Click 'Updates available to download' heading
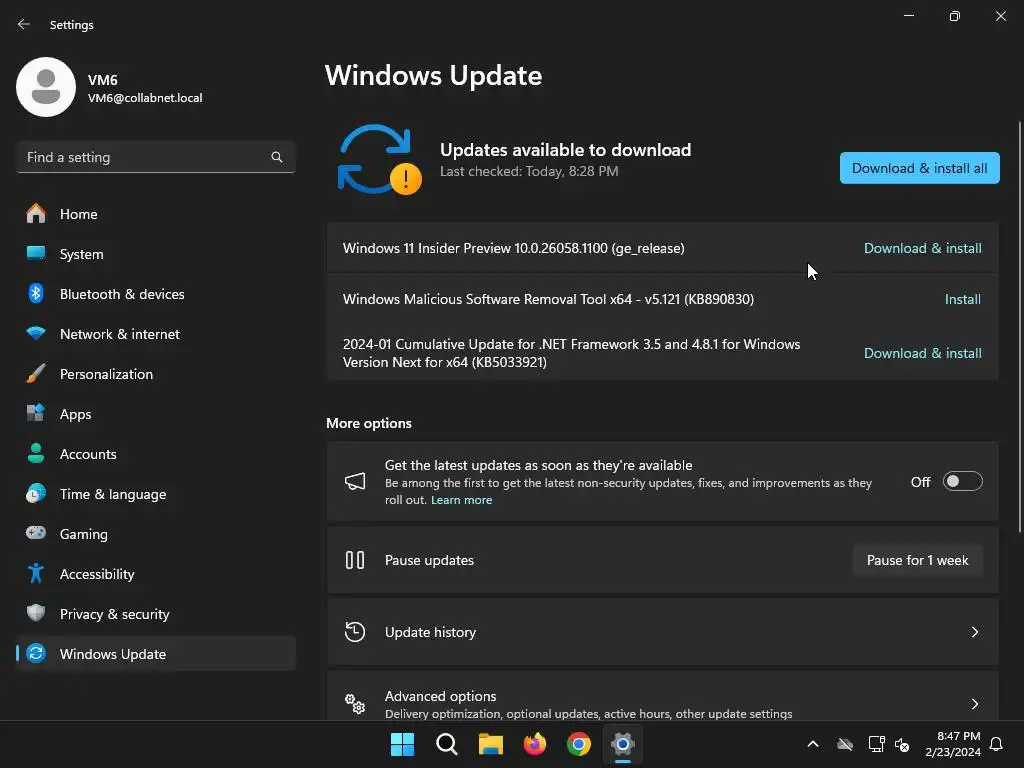Image resolution: width=1024 pixels, height=768 pixels. [x=566, y=150]
